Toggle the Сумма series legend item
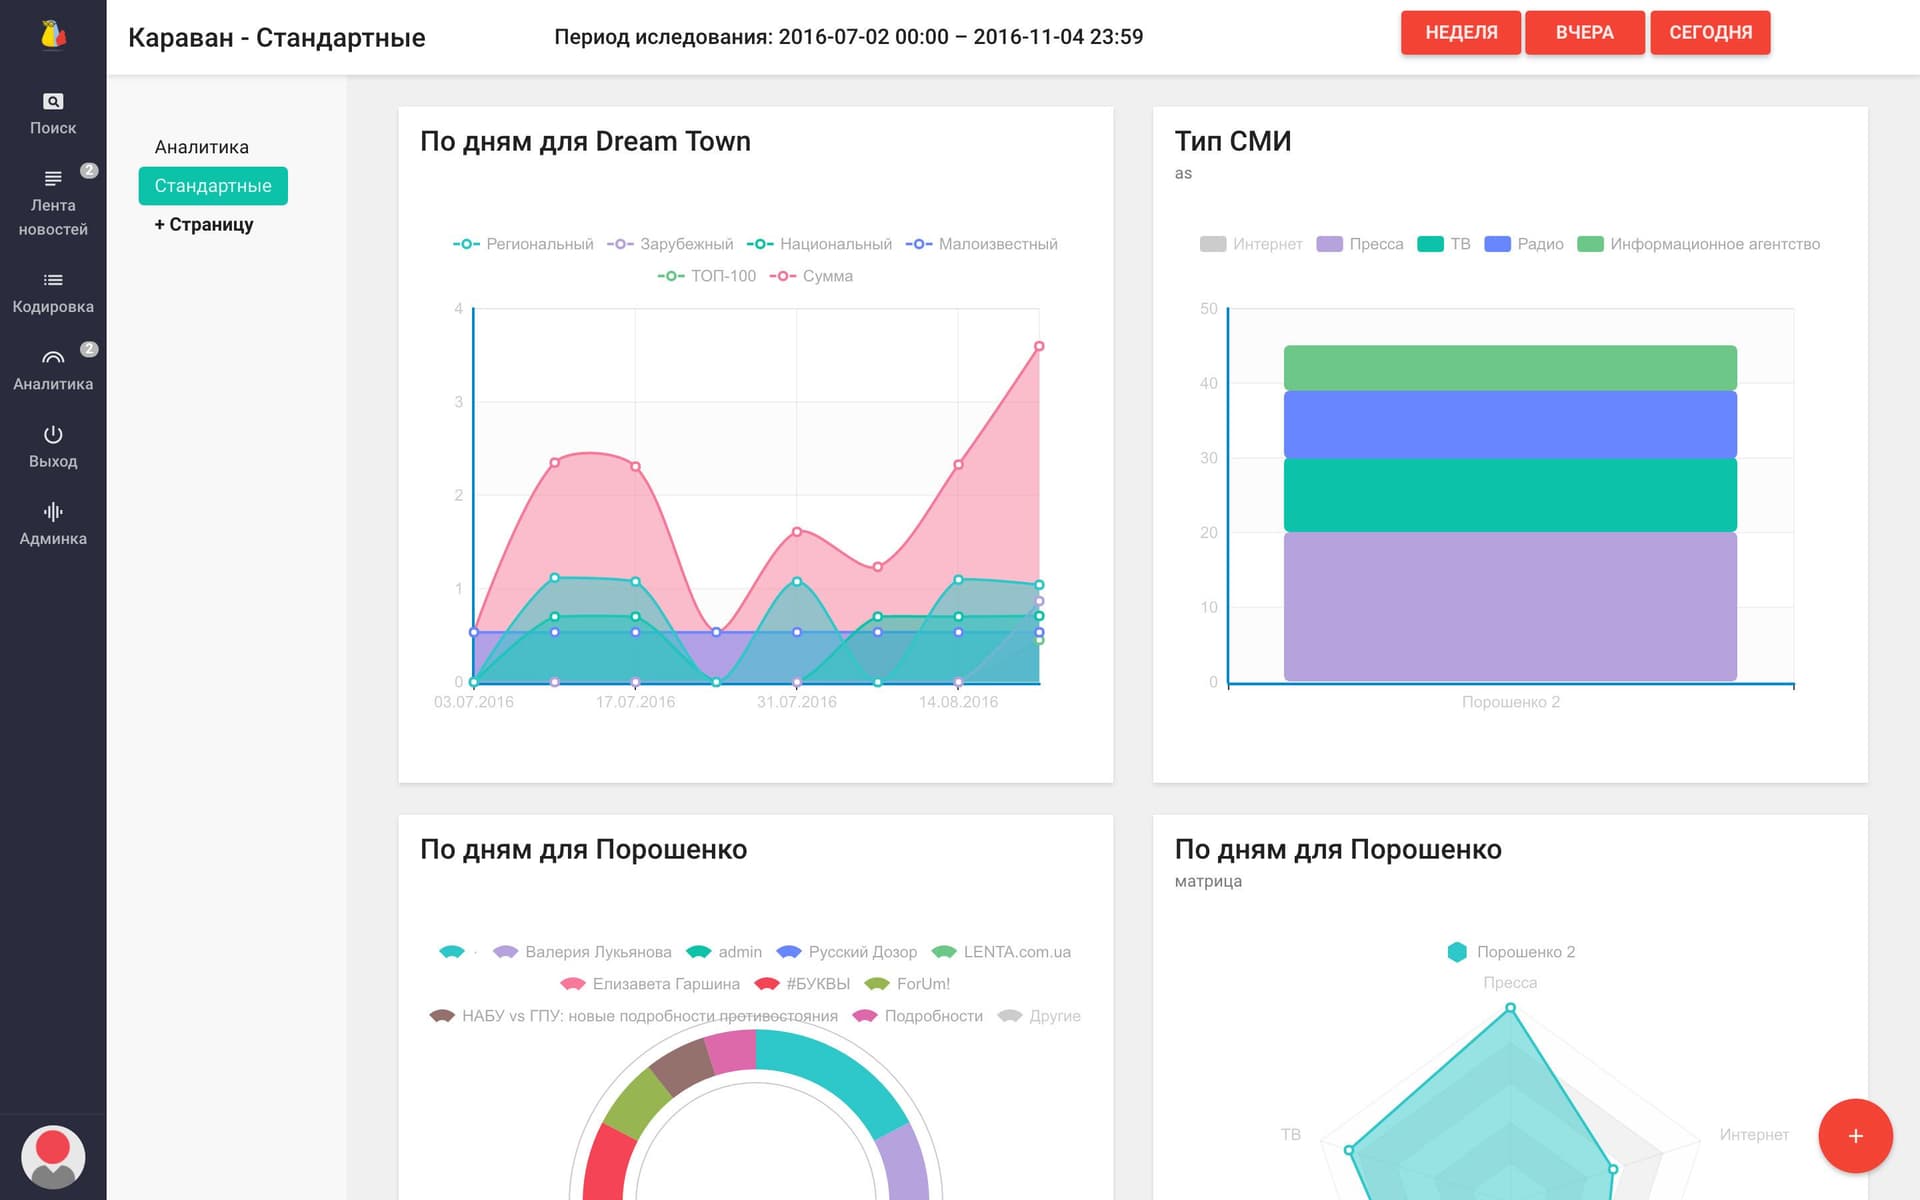This screenshot has width=1920, height=1200. click(x=811, y=276)
